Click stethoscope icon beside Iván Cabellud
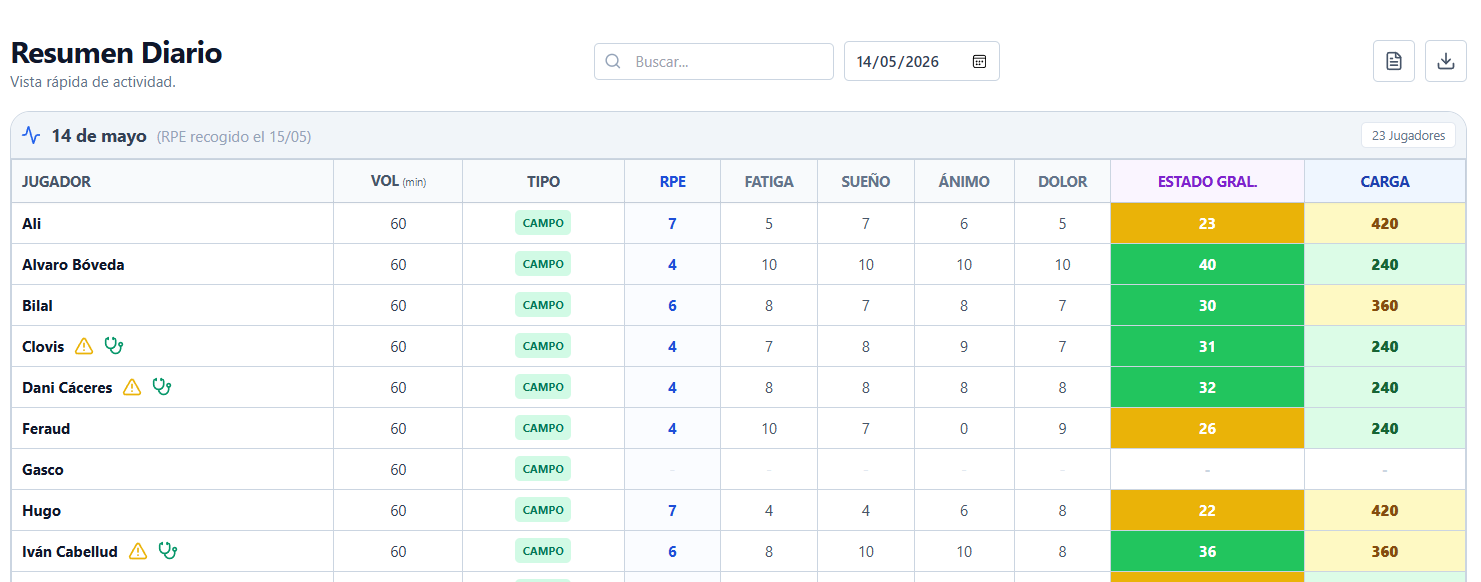The width and height of the screenshot is (1481, 582). tap(168, 551)
